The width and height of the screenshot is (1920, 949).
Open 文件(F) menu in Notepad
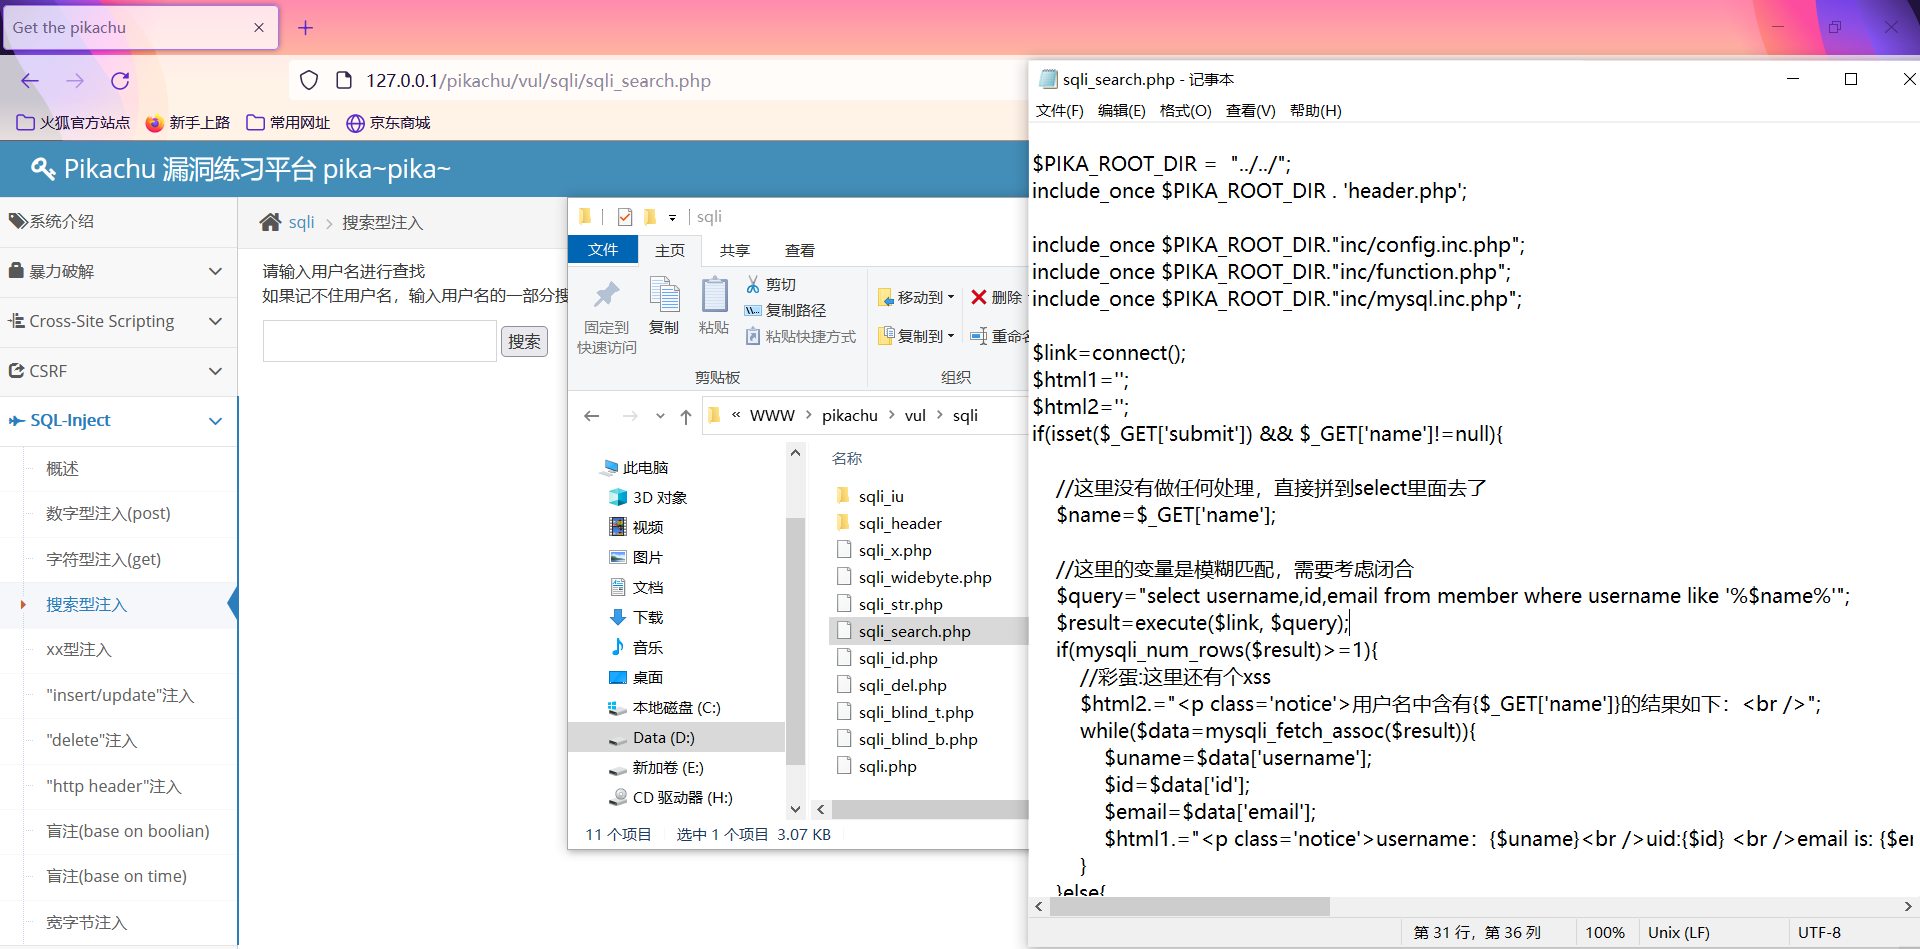1060,111
